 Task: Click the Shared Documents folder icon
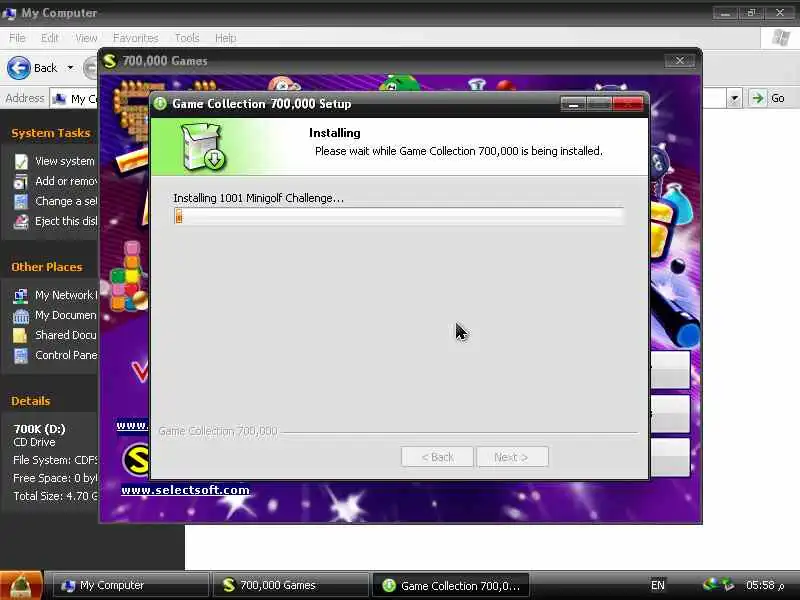coord(21,336)
